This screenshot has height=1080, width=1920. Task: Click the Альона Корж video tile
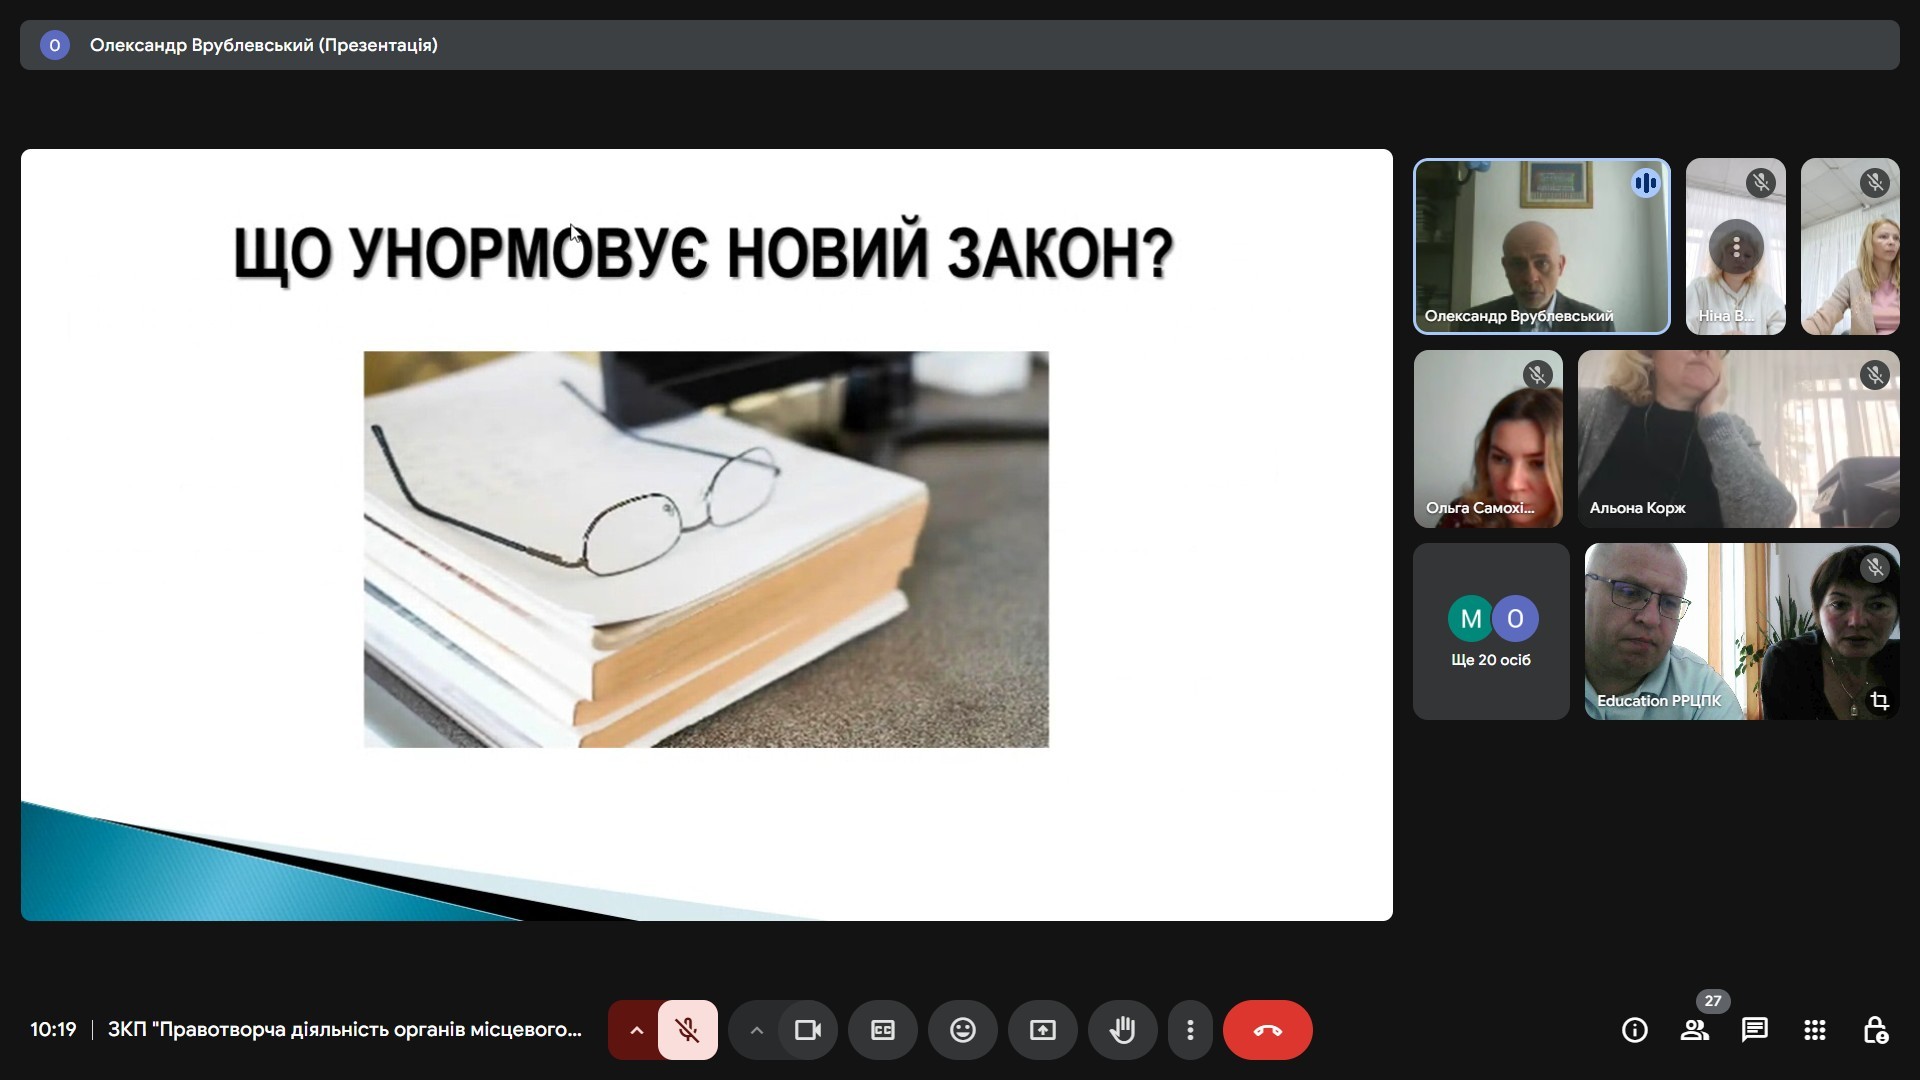point(1738,438)
